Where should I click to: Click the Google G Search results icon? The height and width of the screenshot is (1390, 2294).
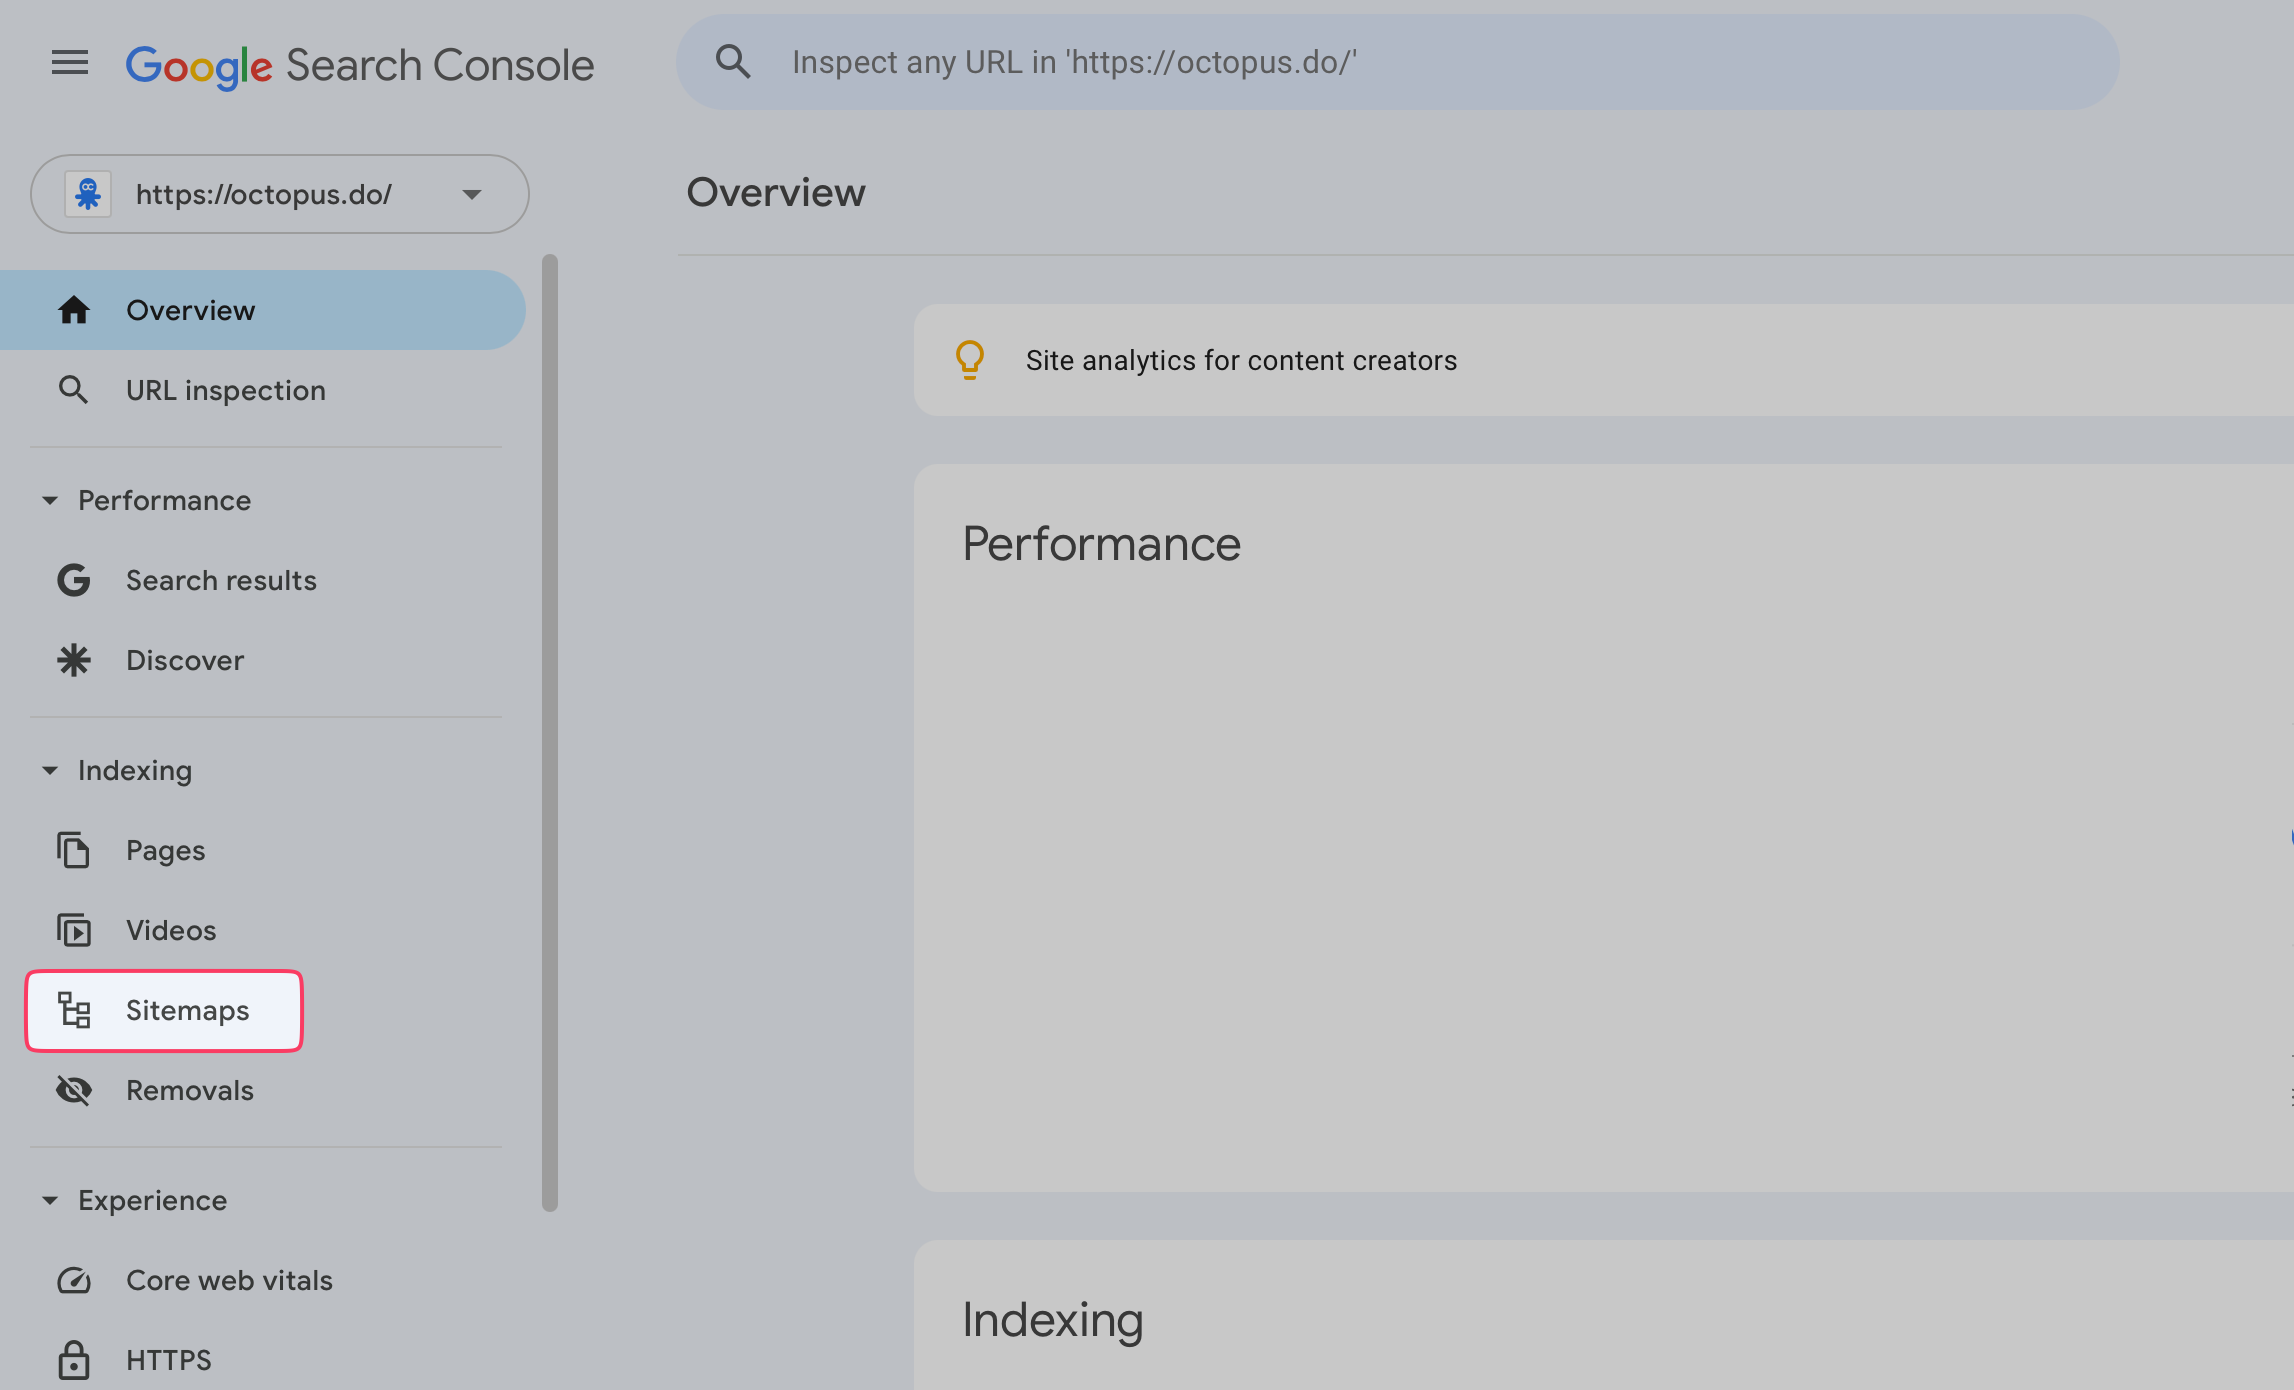(x=74, y=580)
